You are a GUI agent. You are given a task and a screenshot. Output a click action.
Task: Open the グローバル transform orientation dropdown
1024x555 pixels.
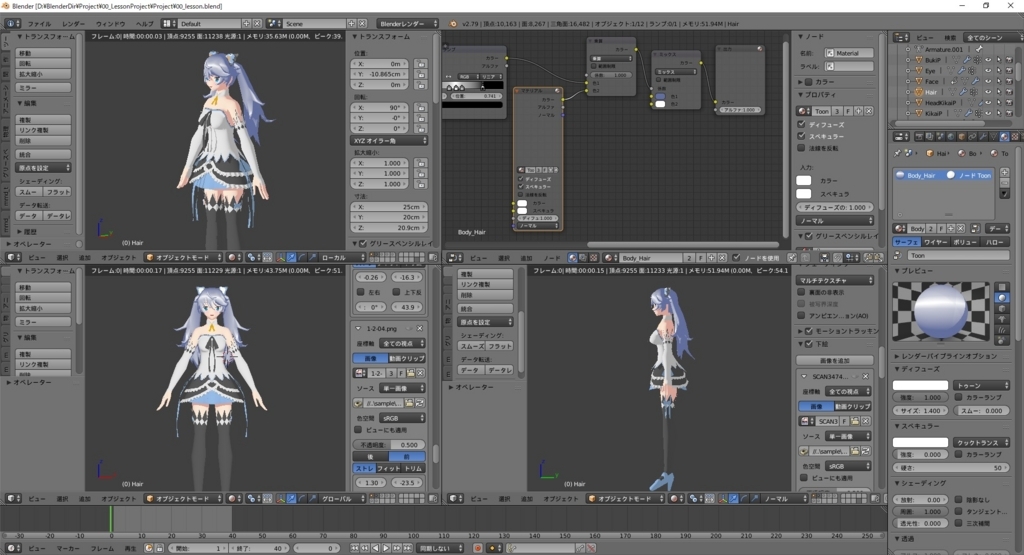[x=340, y=499]
